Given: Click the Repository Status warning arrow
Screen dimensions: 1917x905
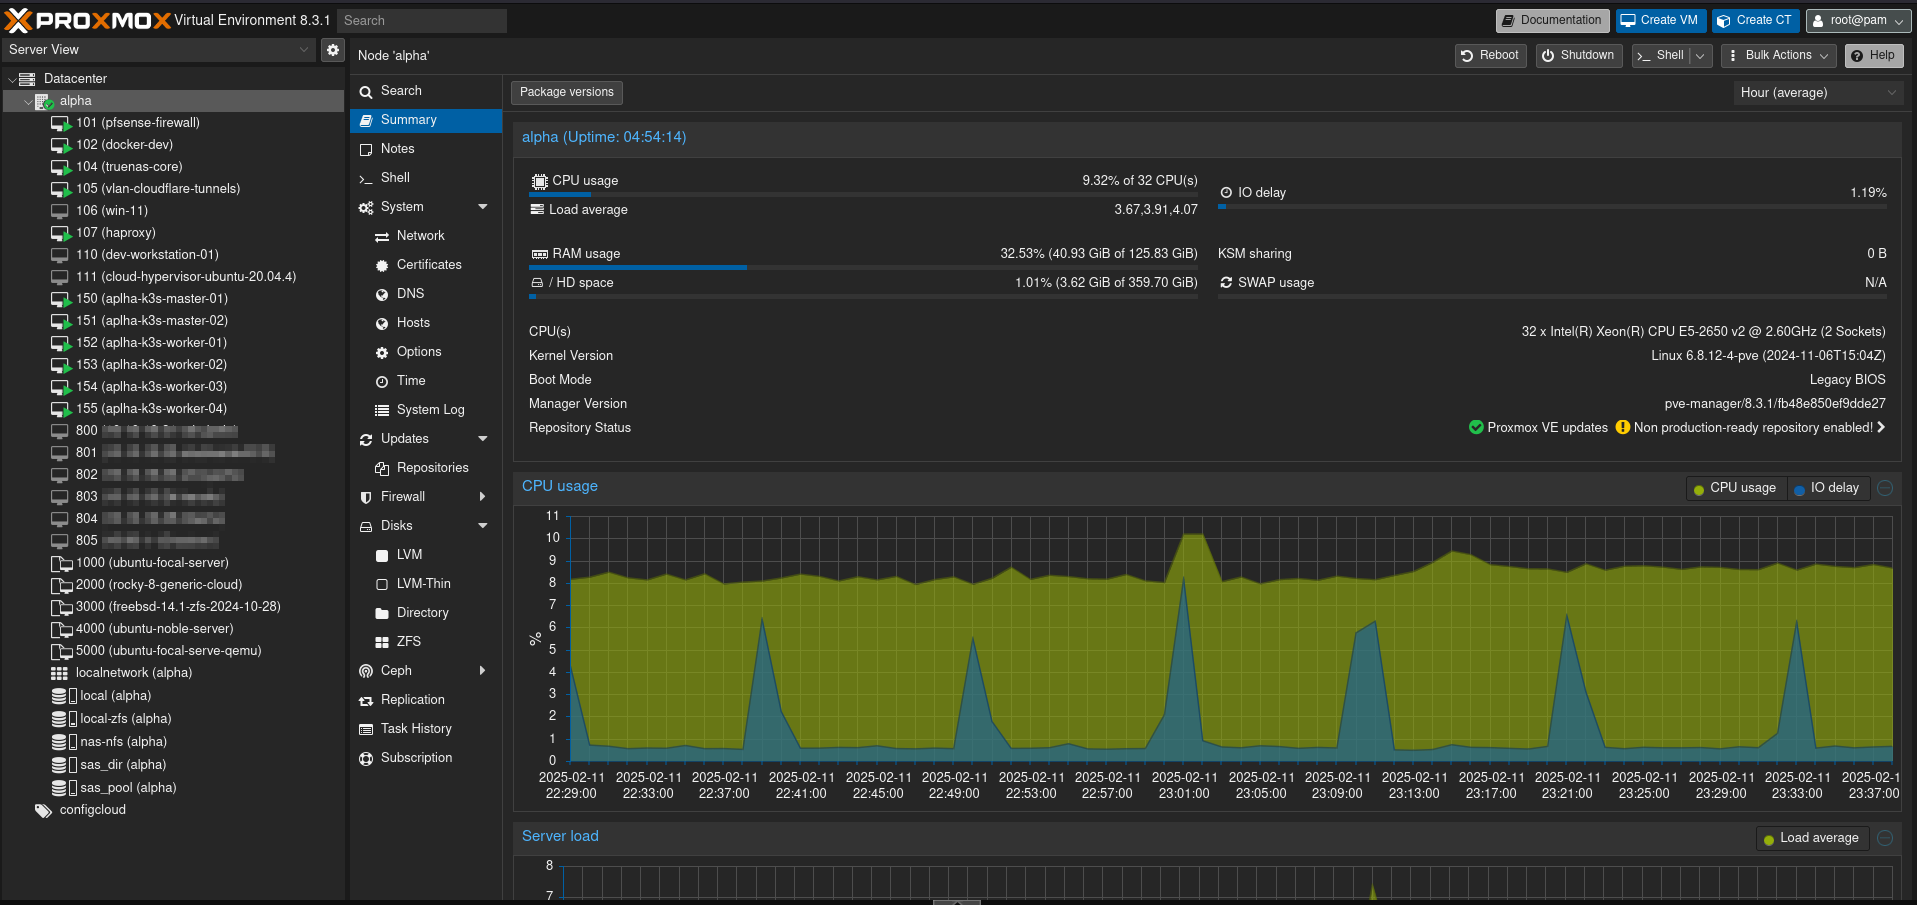Looking at the screenshot, I should click(1881, 427).
